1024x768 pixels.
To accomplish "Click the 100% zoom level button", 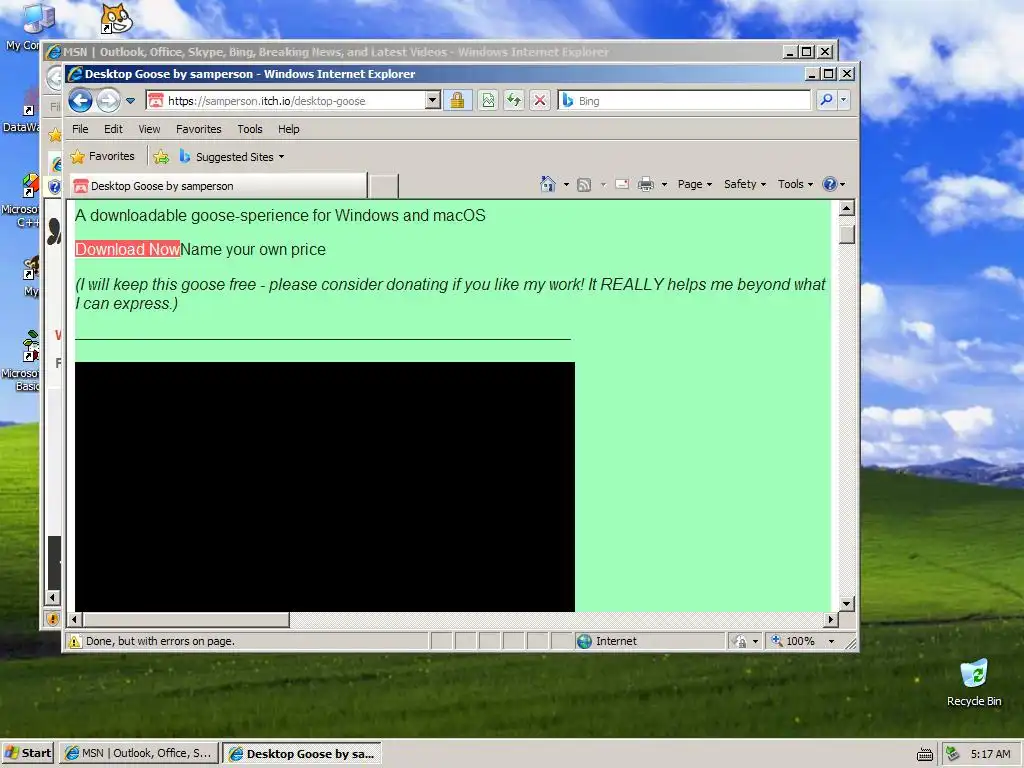I will coord(793,641).
